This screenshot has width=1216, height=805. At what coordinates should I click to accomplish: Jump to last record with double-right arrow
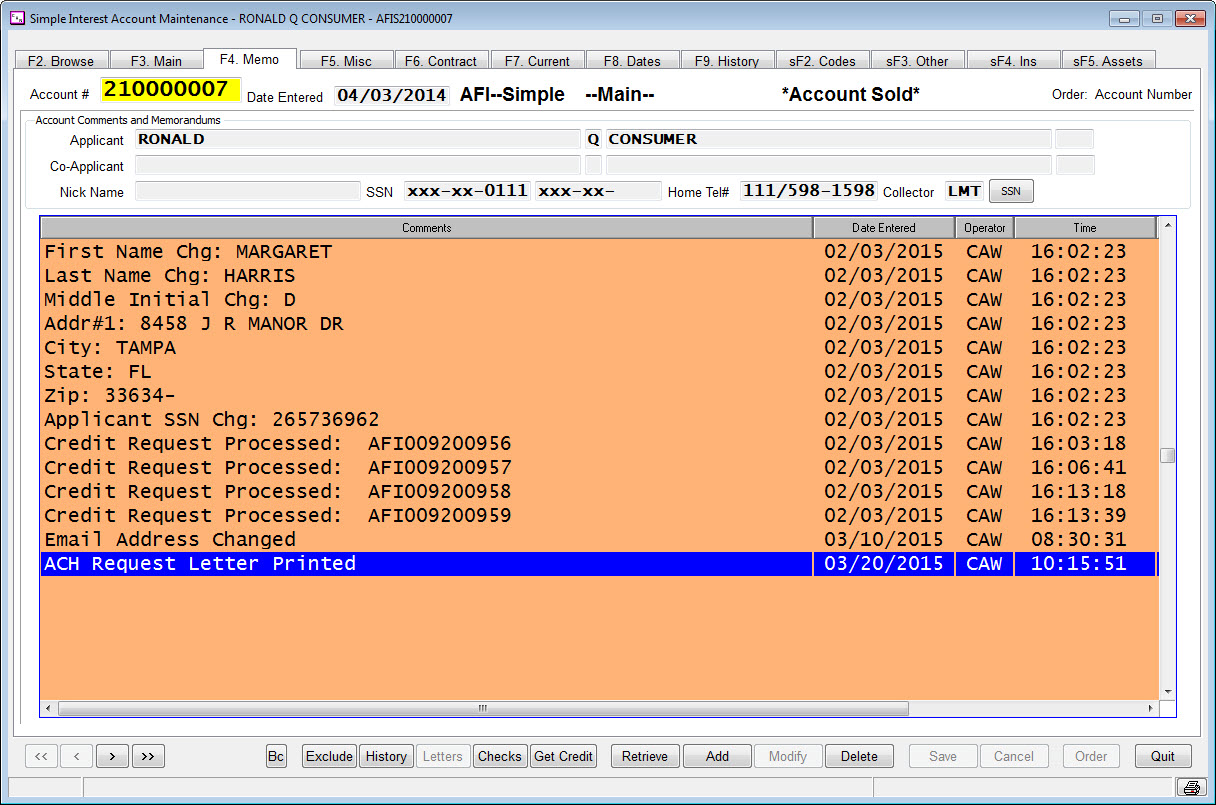click(x=148, y=756)
